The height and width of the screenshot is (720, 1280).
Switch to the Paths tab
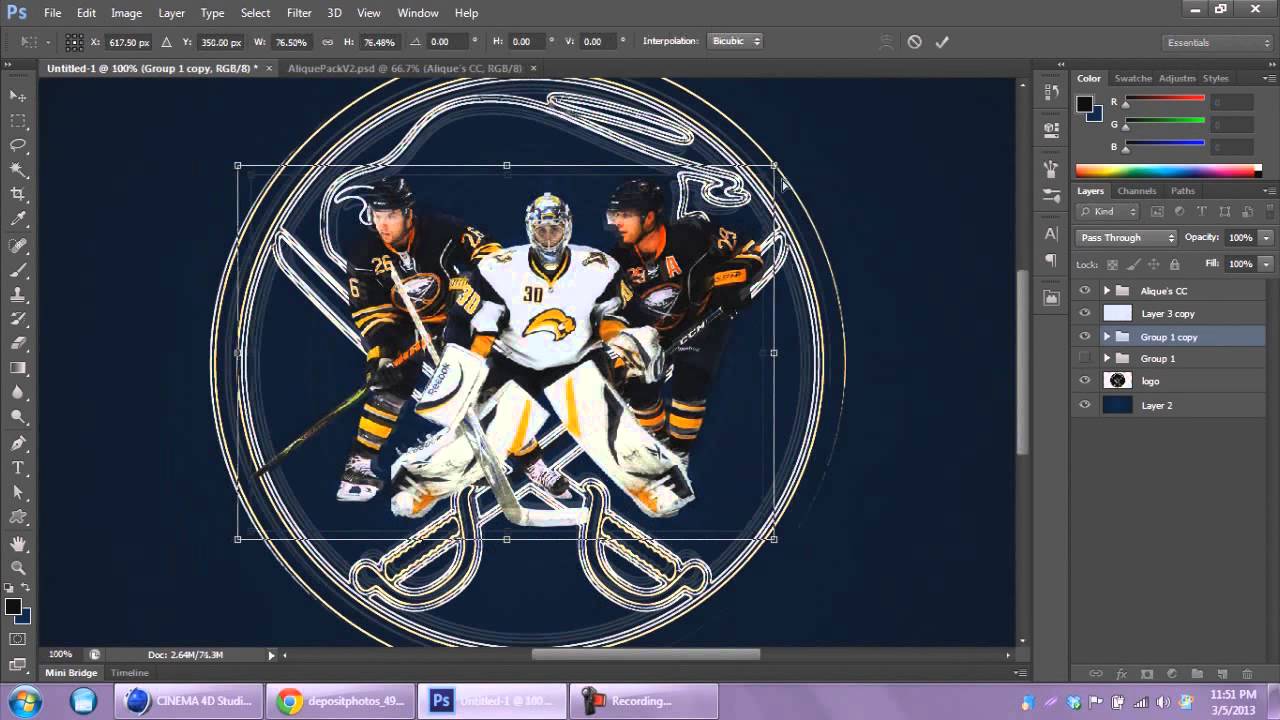(1183, 191)
